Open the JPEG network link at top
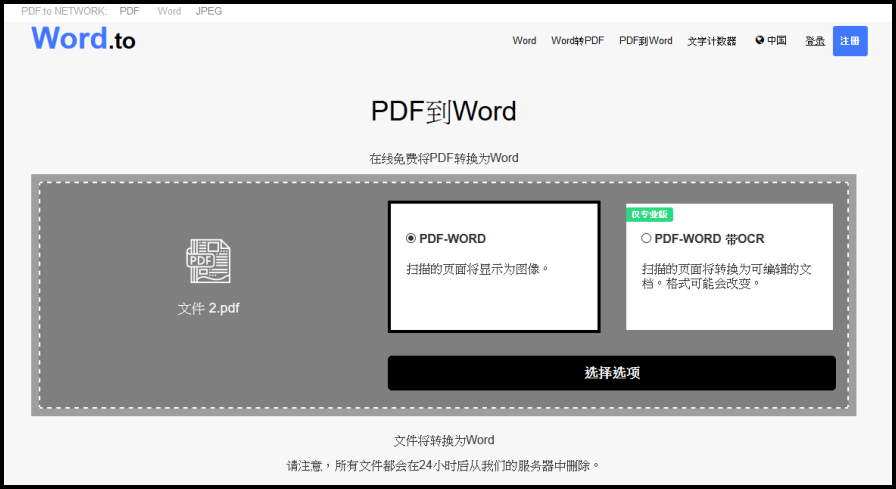The height and width of the screenshot is (489, 896). click(x=209, y=11)
